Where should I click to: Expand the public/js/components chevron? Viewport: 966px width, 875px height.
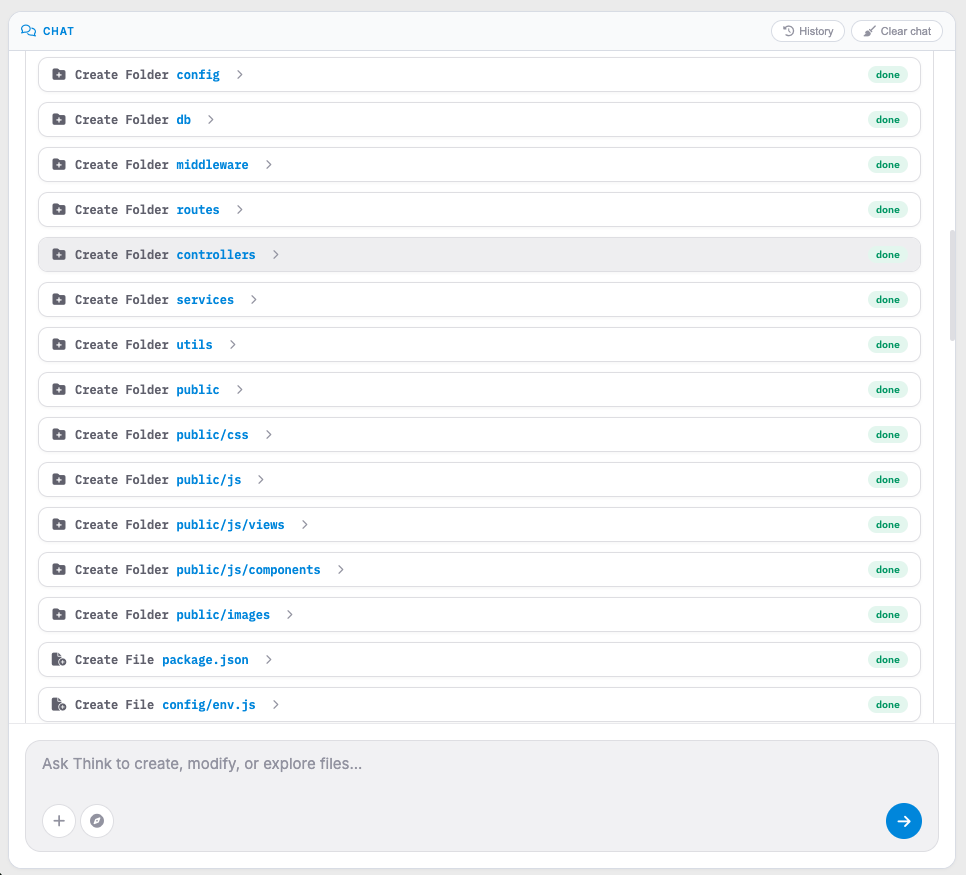coord(341,569)
